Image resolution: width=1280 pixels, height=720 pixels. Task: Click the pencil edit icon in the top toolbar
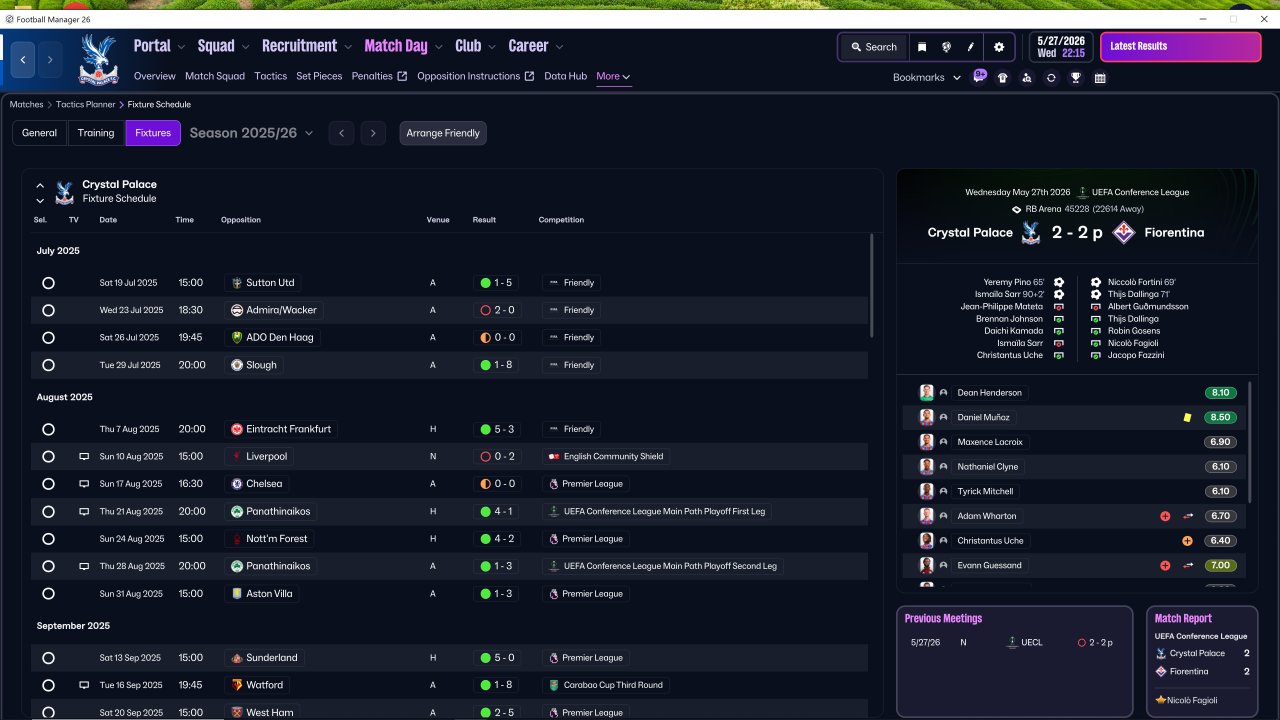(x=970, y=47)
